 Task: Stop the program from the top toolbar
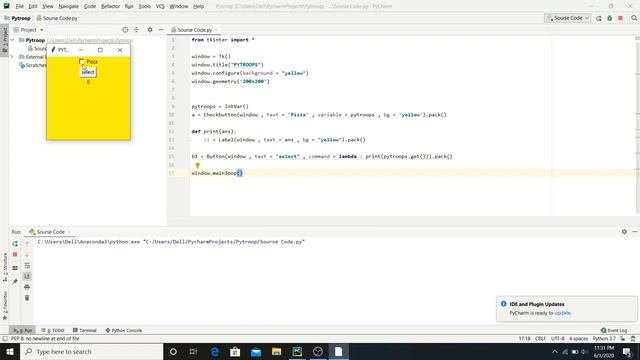[x=620, y=18]
